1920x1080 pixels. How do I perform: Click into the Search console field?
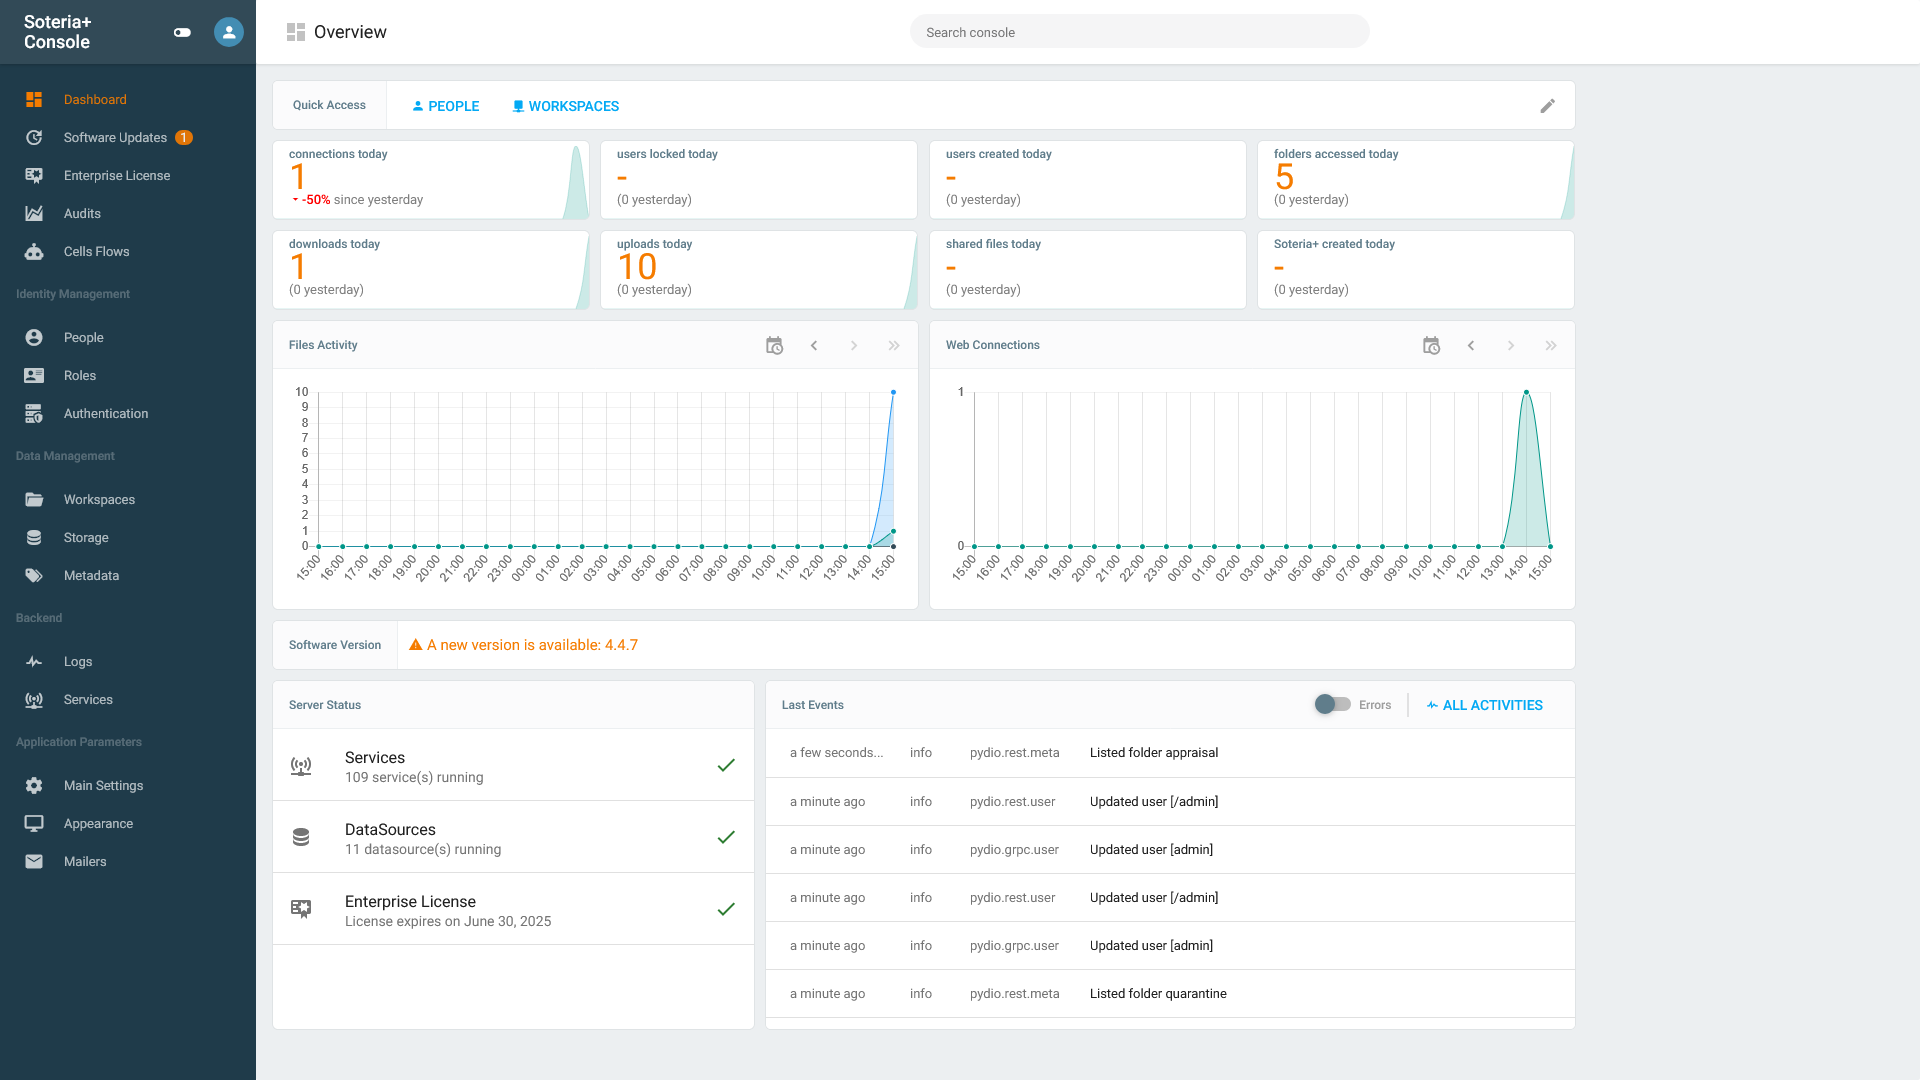click(x=1139, y=31)
